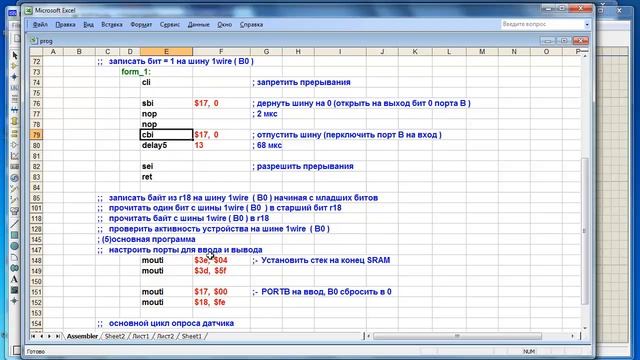Go to next sheet tab navigation arrow
Screen dimensions: 640x360
click(x=49, y=336)
